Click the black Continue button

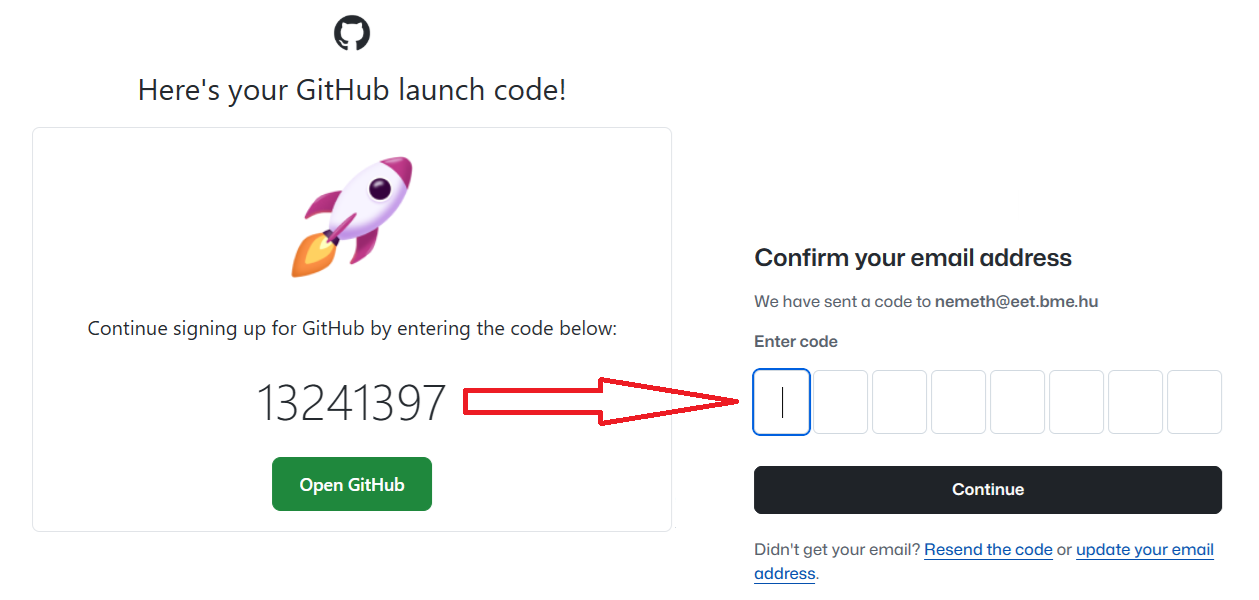(x=987, y=490)
